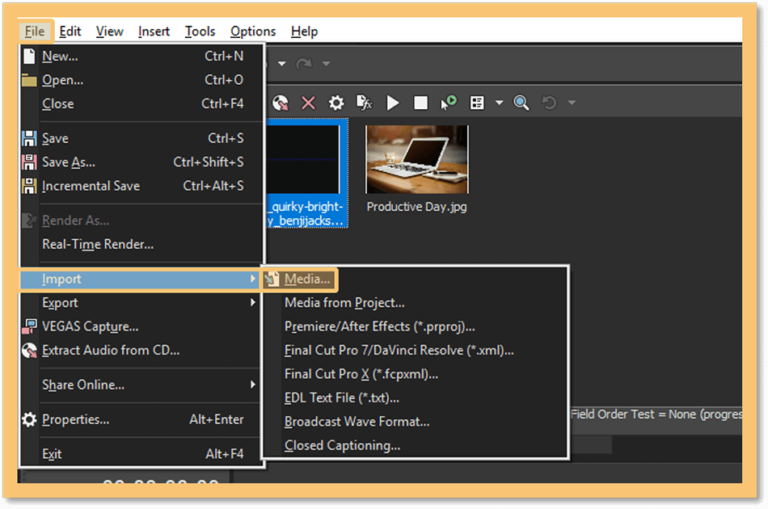The image size is (768, 509).
Task: Select Close in the File menu
Action: click(142, 103)
